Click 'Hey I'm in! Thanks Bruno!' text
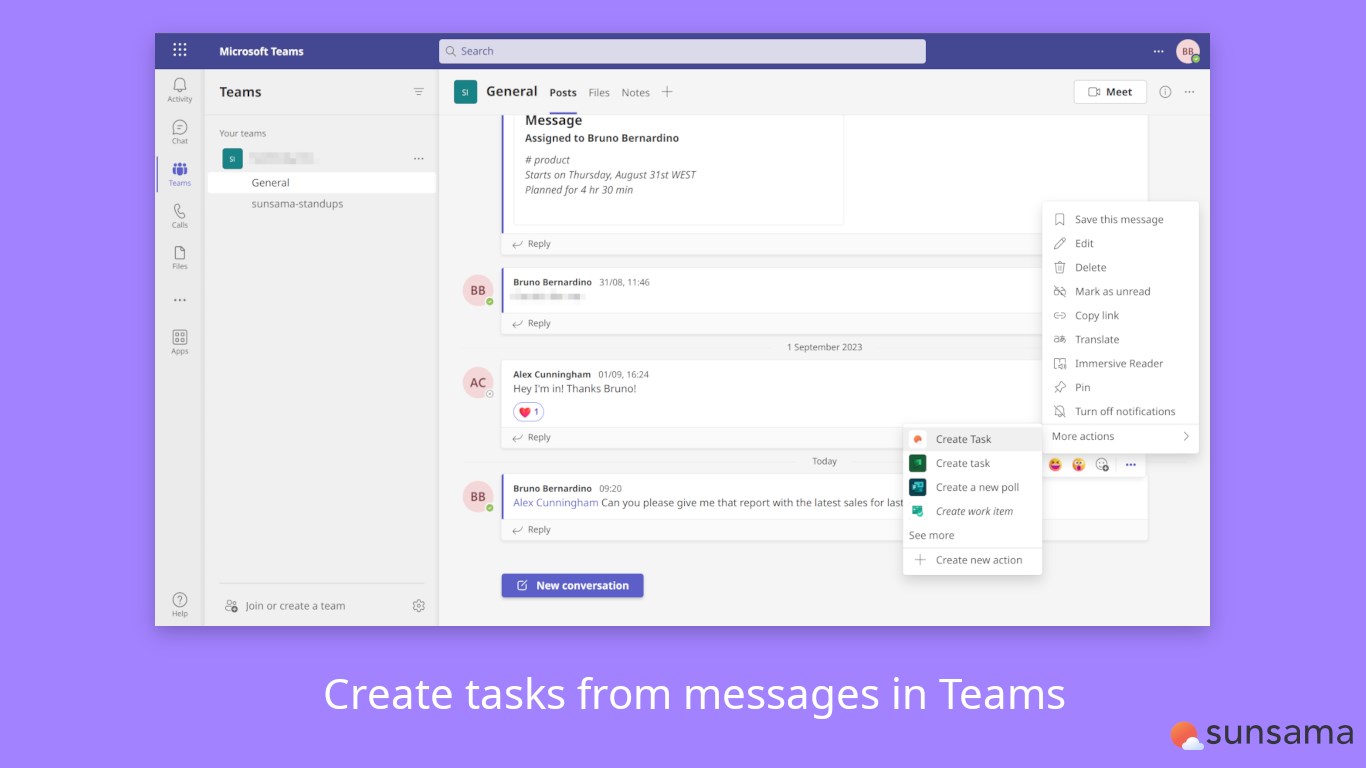The height and width of the screenshot is (768, 1366). [574, 389]
